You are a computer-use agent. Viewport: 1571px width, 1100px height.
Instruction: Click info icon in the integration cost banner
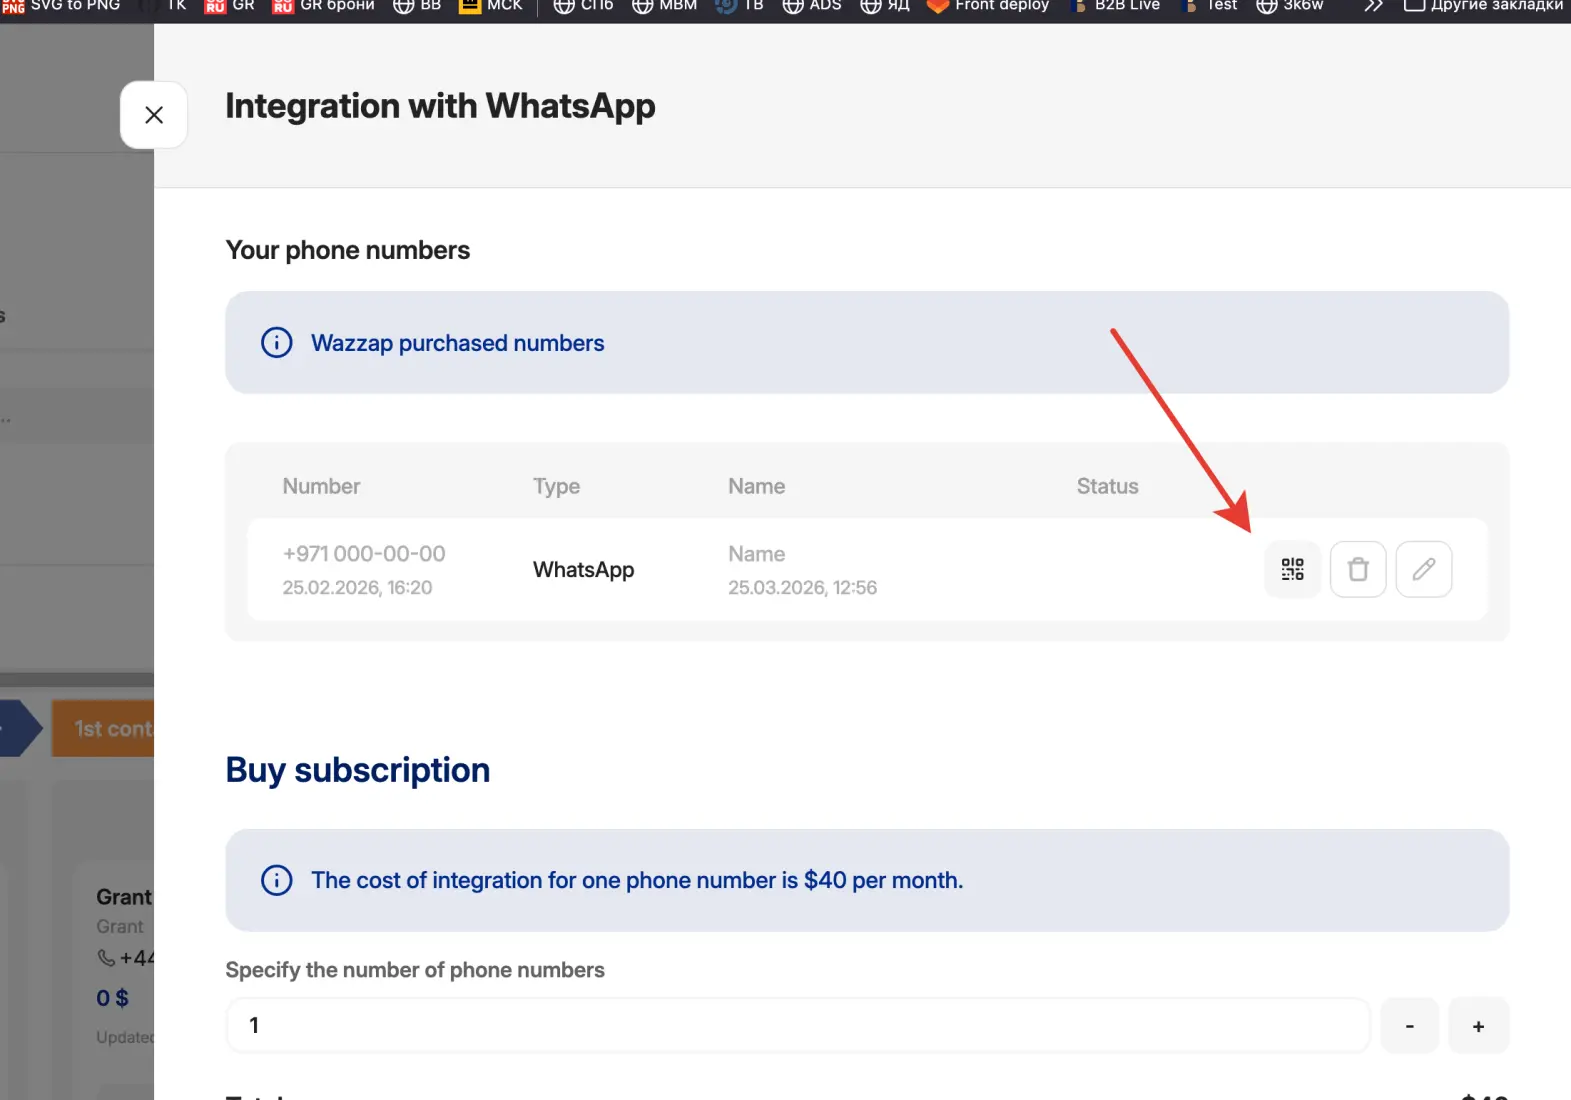[277, 880]
